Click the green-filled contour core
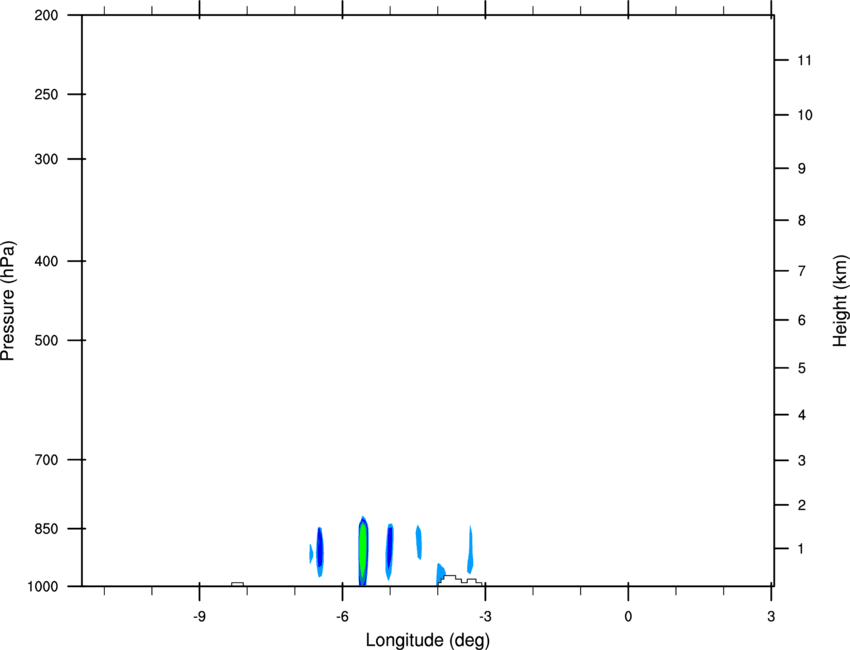 (x=363, y=549)
